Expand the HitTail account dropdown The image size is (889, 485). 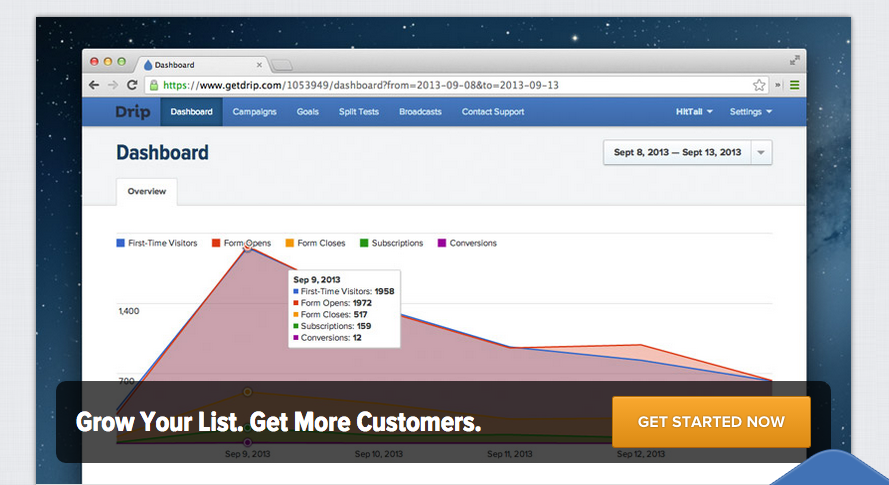[694, 112]
